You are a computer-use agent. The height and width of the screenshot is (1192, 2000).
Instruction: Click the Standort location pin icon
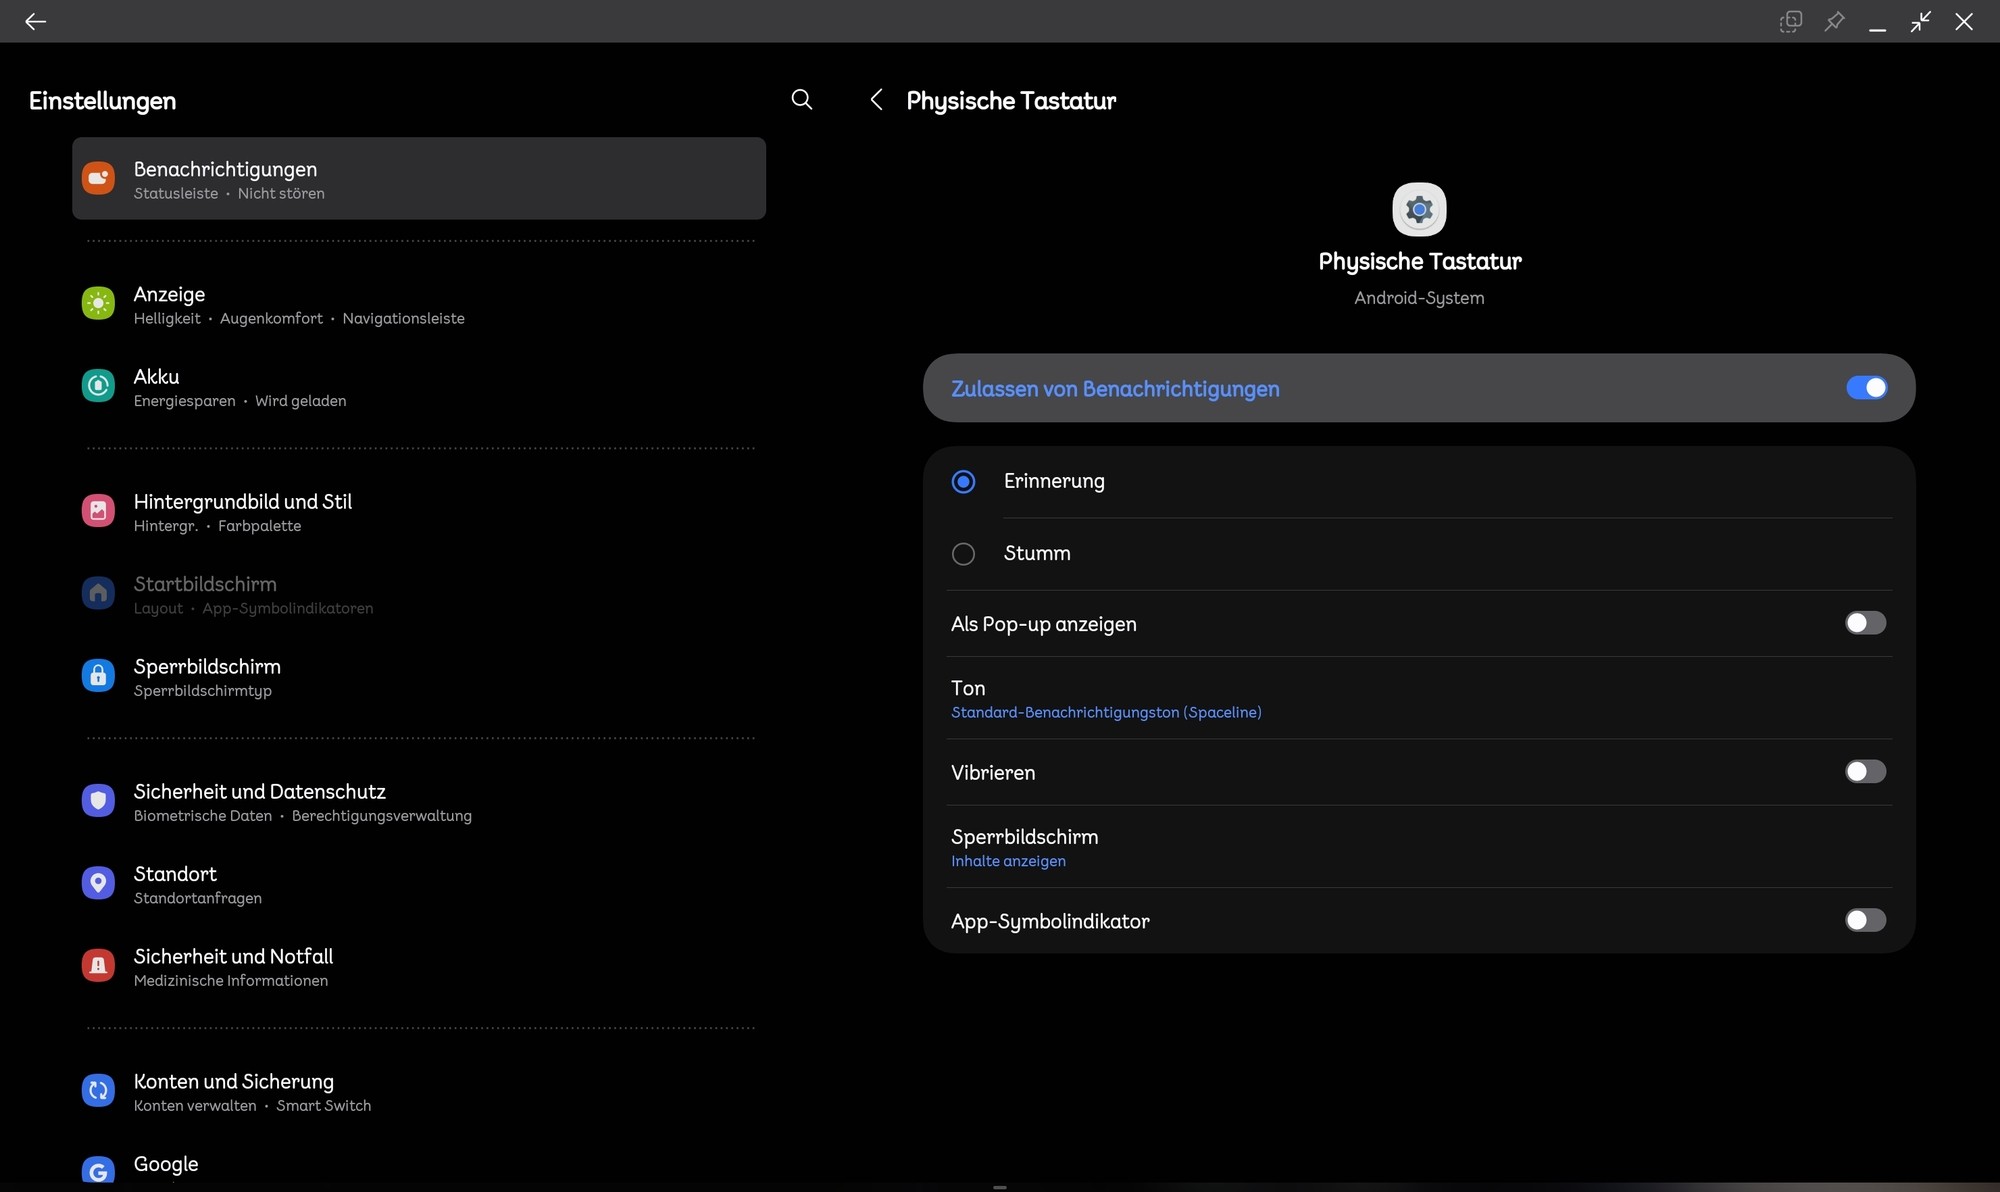pos(98,883)
